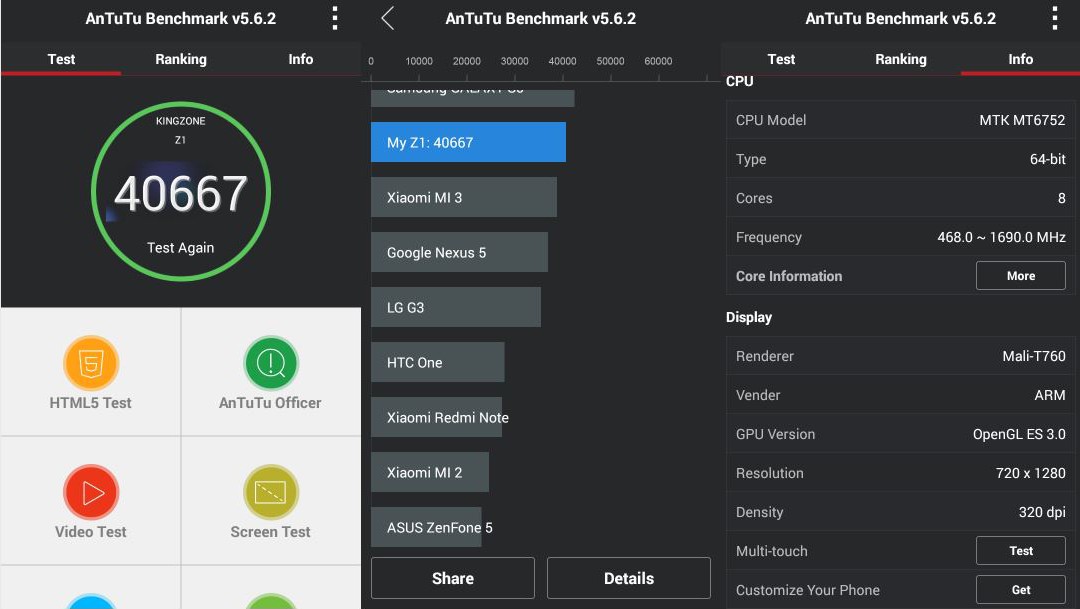
Task: Open the right panel's three-dot overflow menu
Action: point(1055,19)
